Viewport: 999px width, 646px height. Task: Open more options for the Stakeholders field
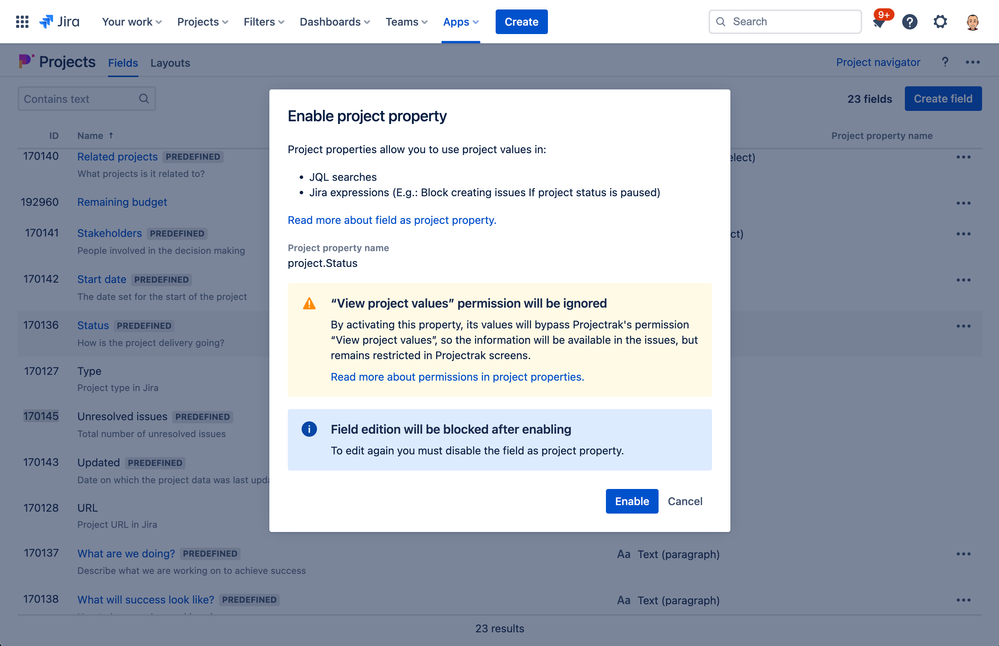point(963,233)
